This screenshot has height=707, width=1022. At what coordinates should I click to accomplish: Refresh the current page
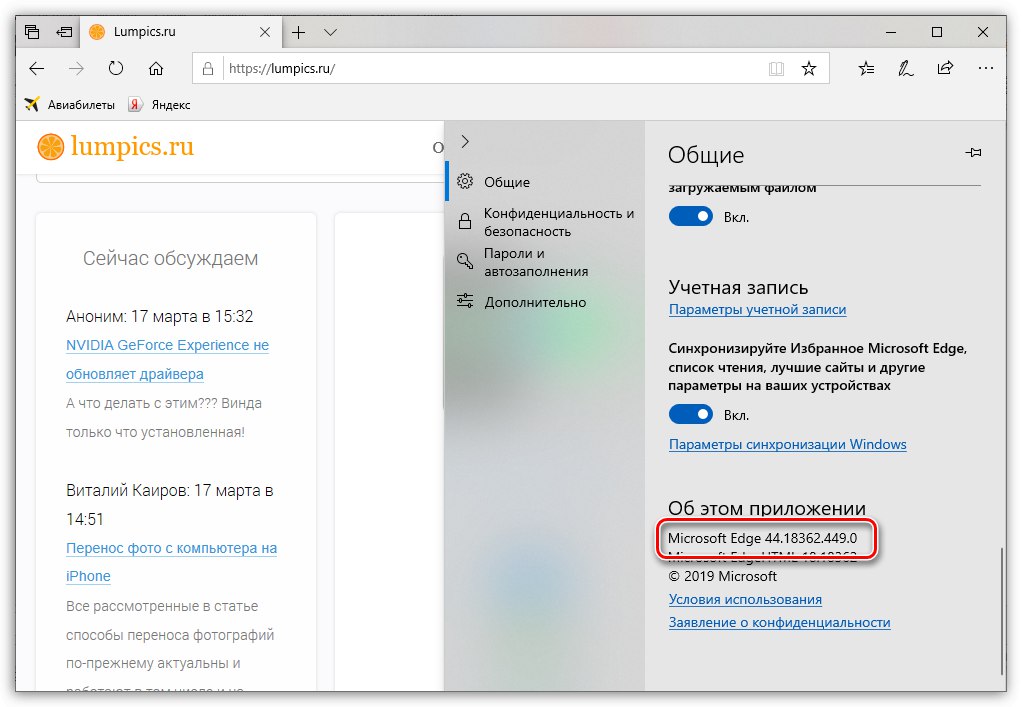[115, 68]
